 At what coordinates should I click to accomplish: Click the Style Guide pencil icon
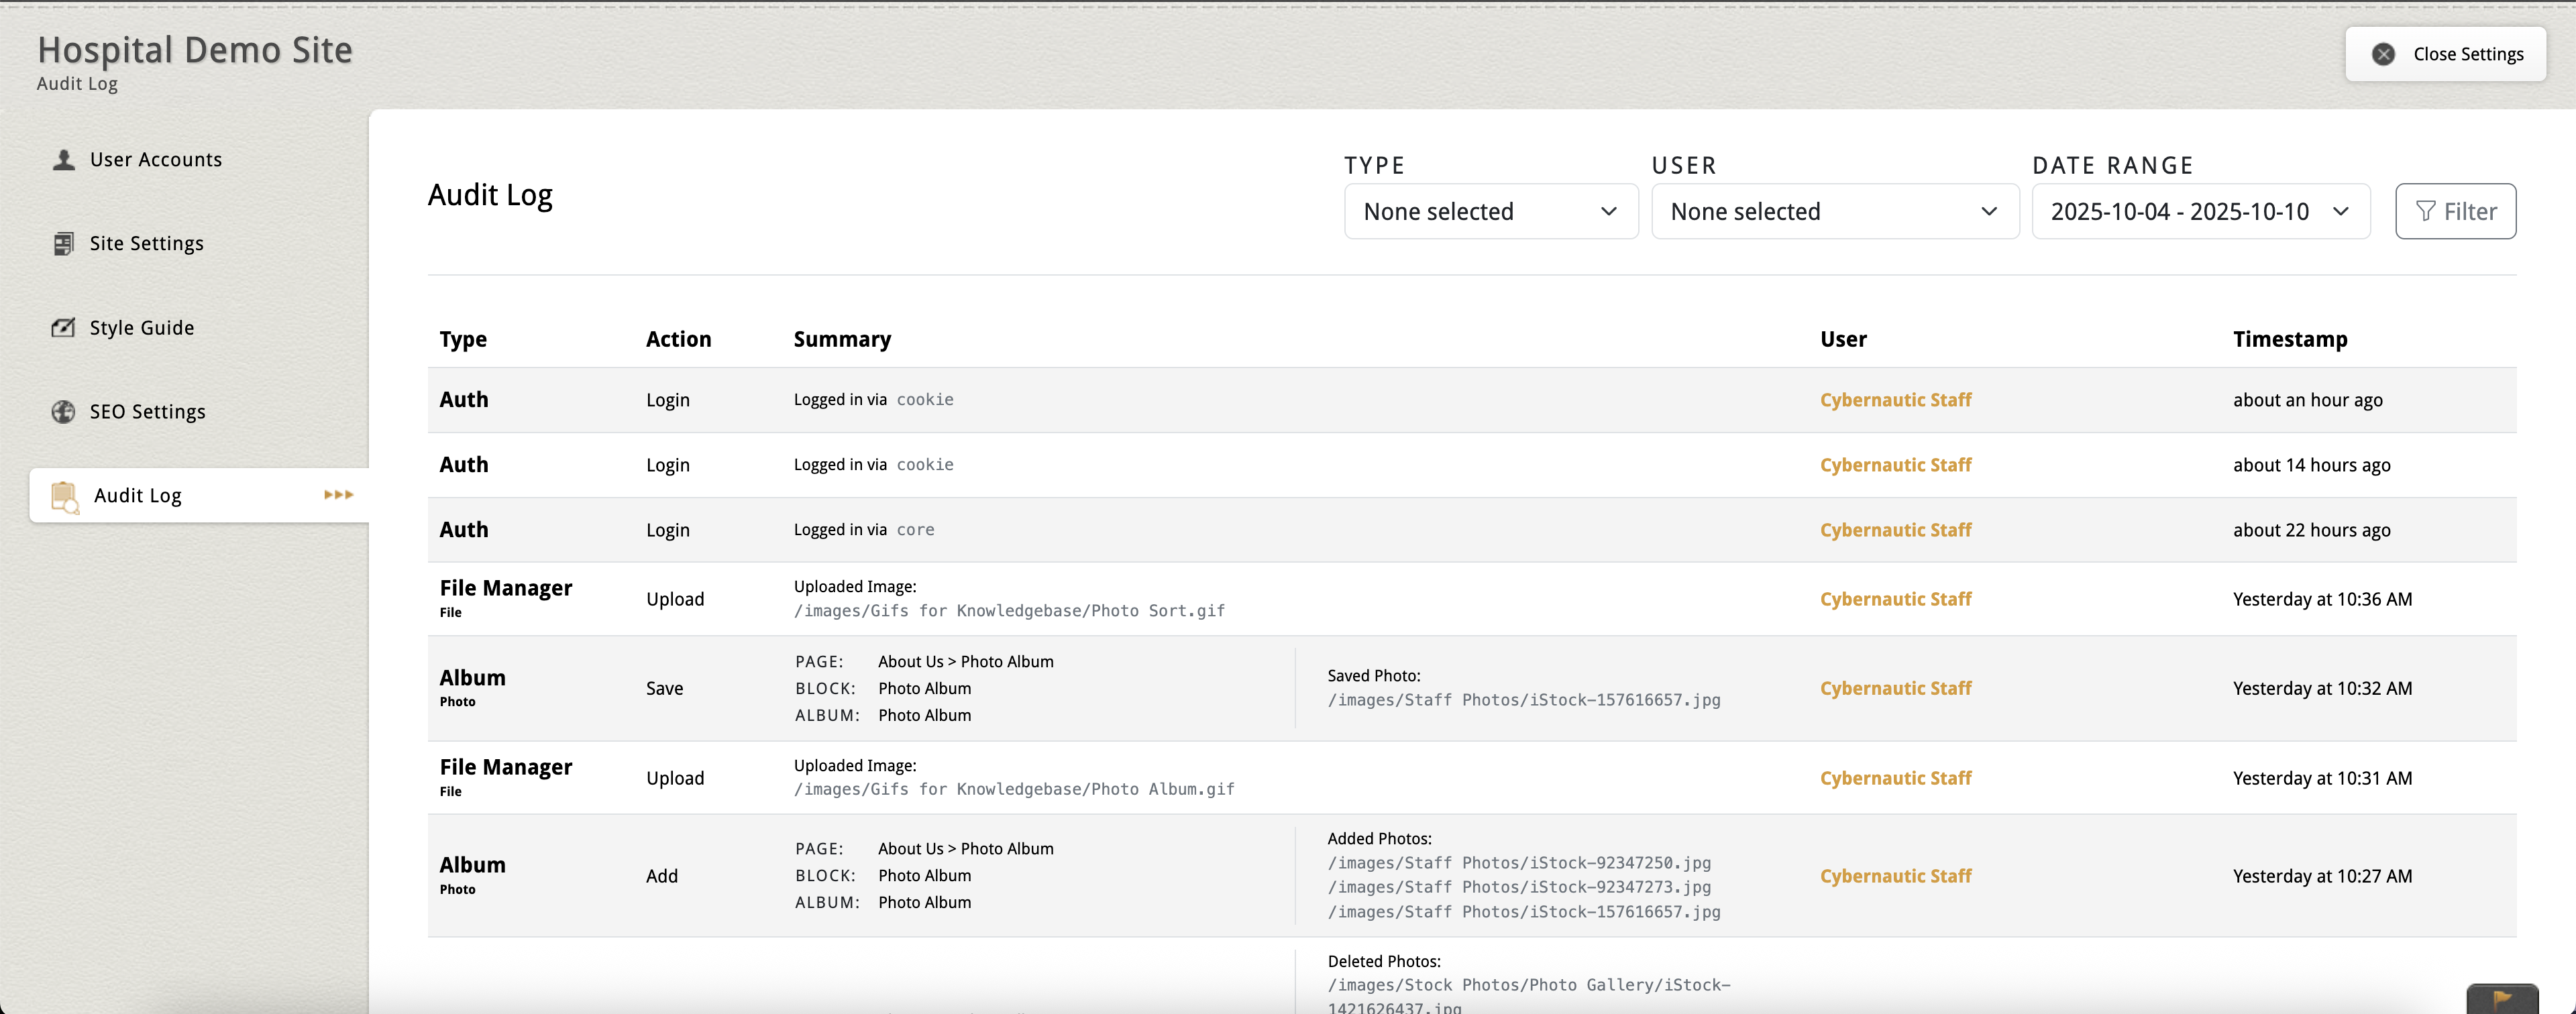pyautogui.click(x=64, y=328)
